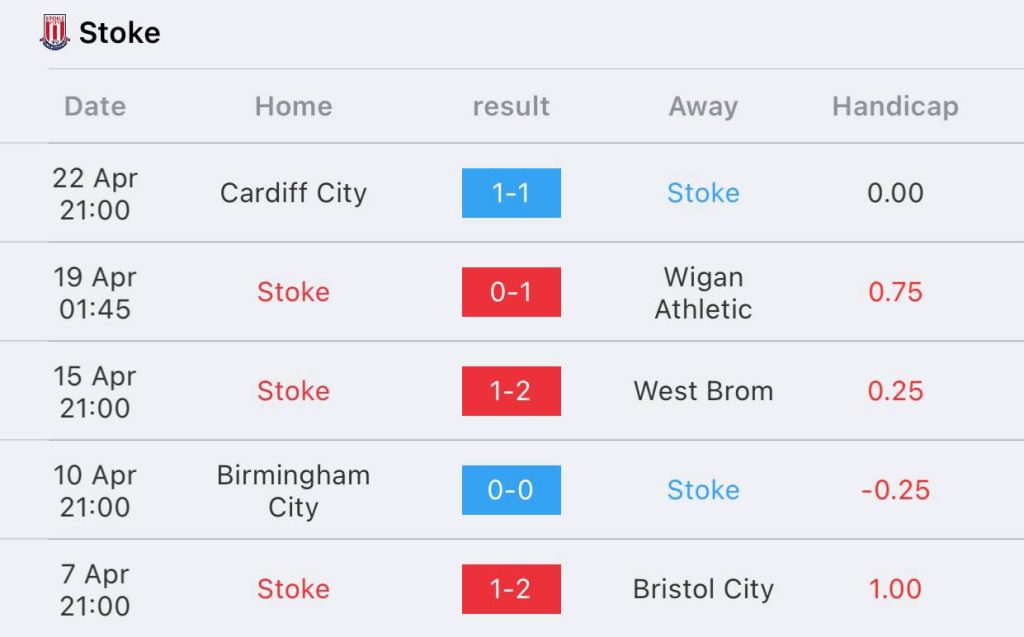Image resolution: width=1024 pixels, height=637 pixels.
Task: Select the Date column header
Action: pos(95,106)
